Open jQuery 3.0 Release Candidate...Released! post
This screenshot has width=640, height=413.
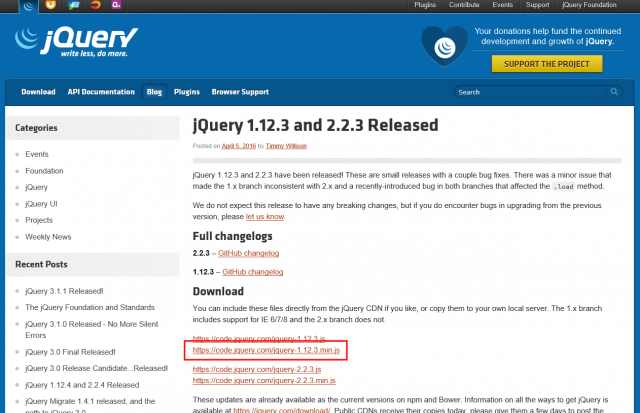pyautogui.click(x=96, y=369)
